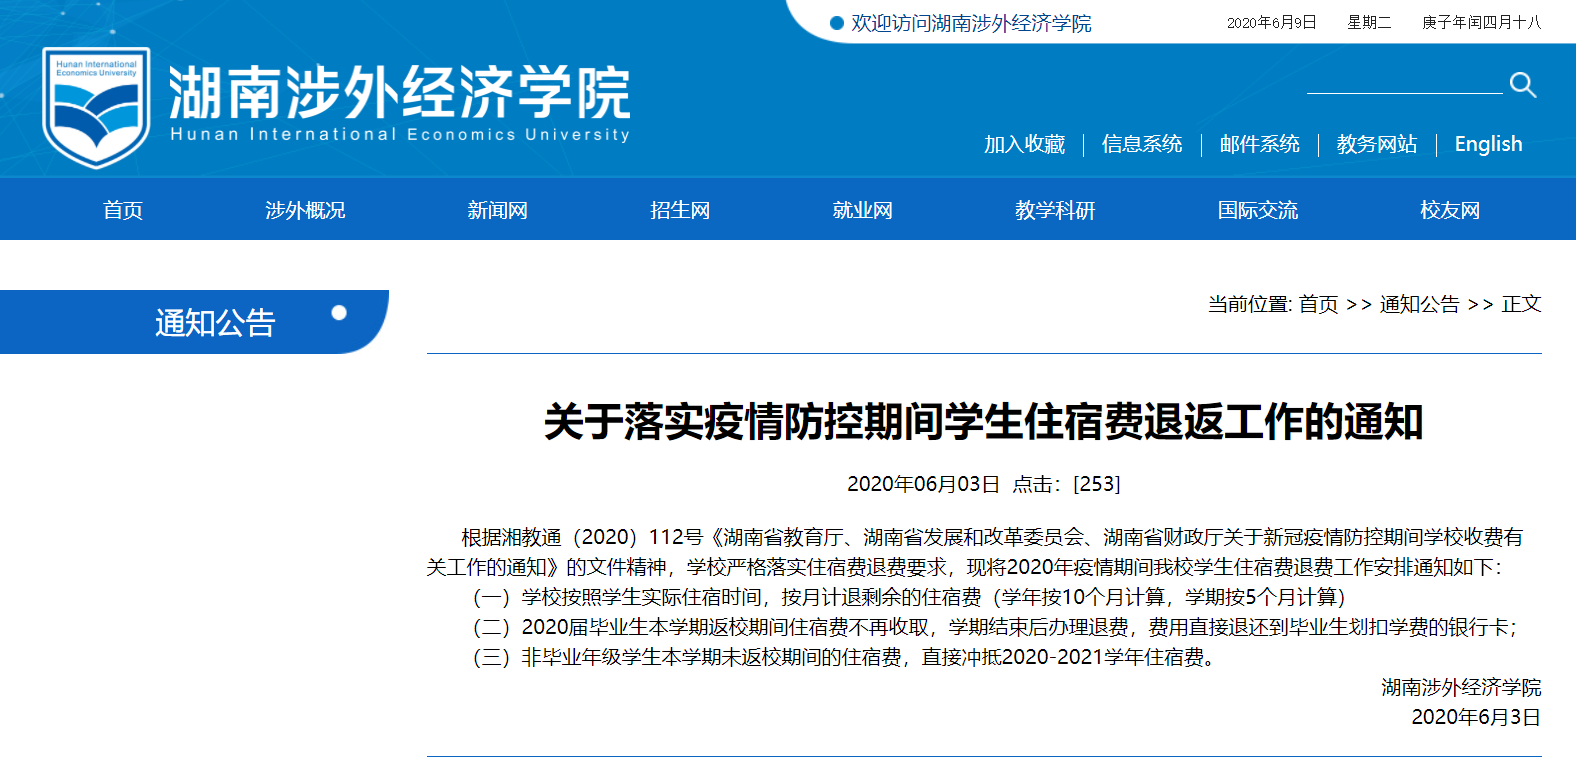Viewport: 1576px width, 772px height.
Task: Open 国际交流 menu item
Action: click(x=1258, y=210)
